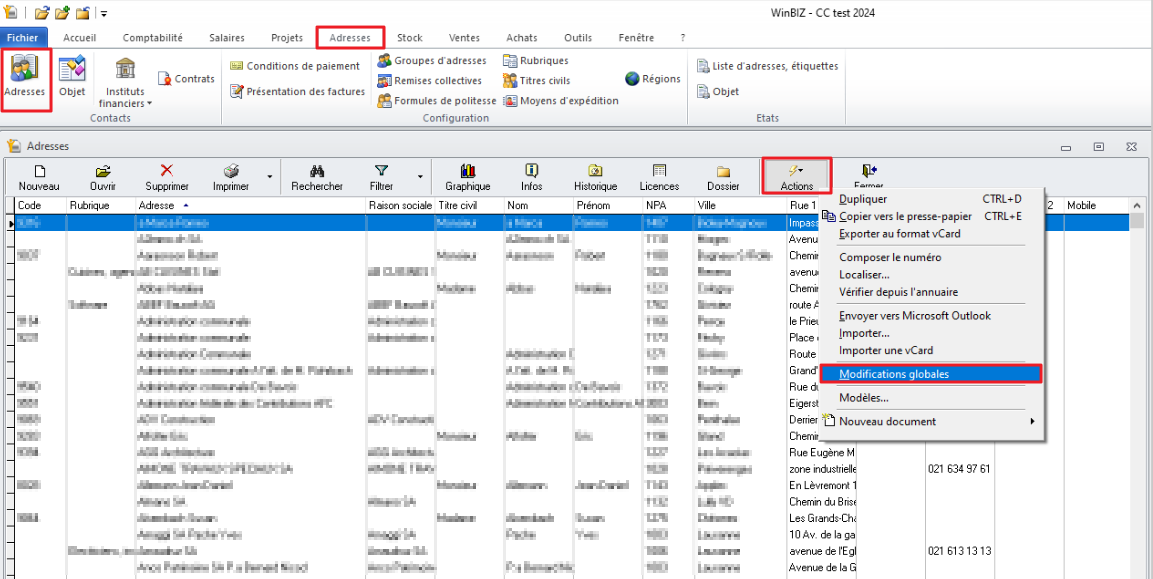Click the WinBIZ application icon in title bar
Viewport: 1153px width, 579px height.
point(11,13)
